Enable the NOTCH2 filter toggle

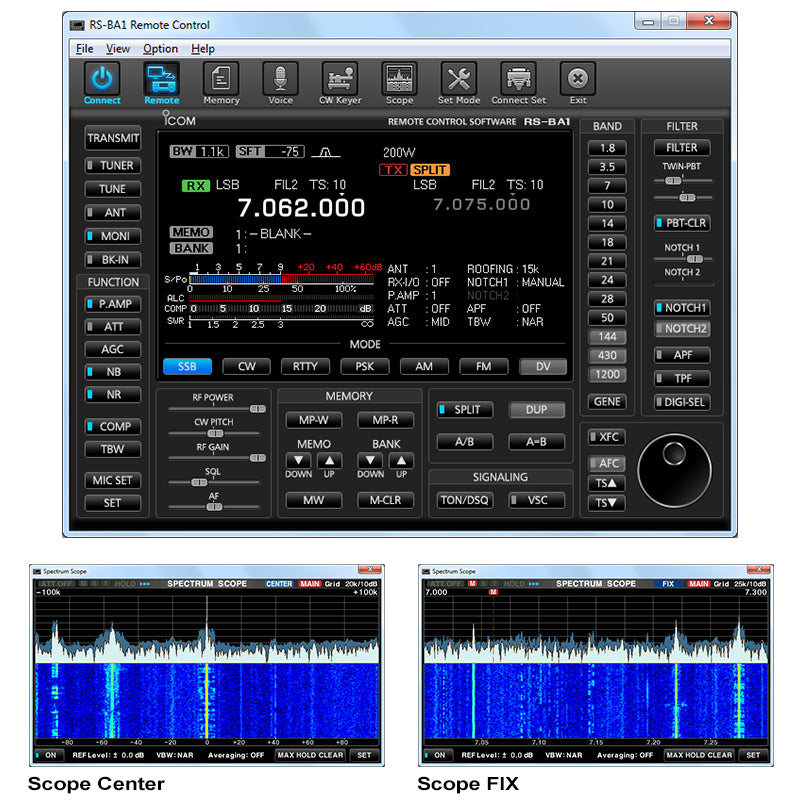(x=681, y=328)
